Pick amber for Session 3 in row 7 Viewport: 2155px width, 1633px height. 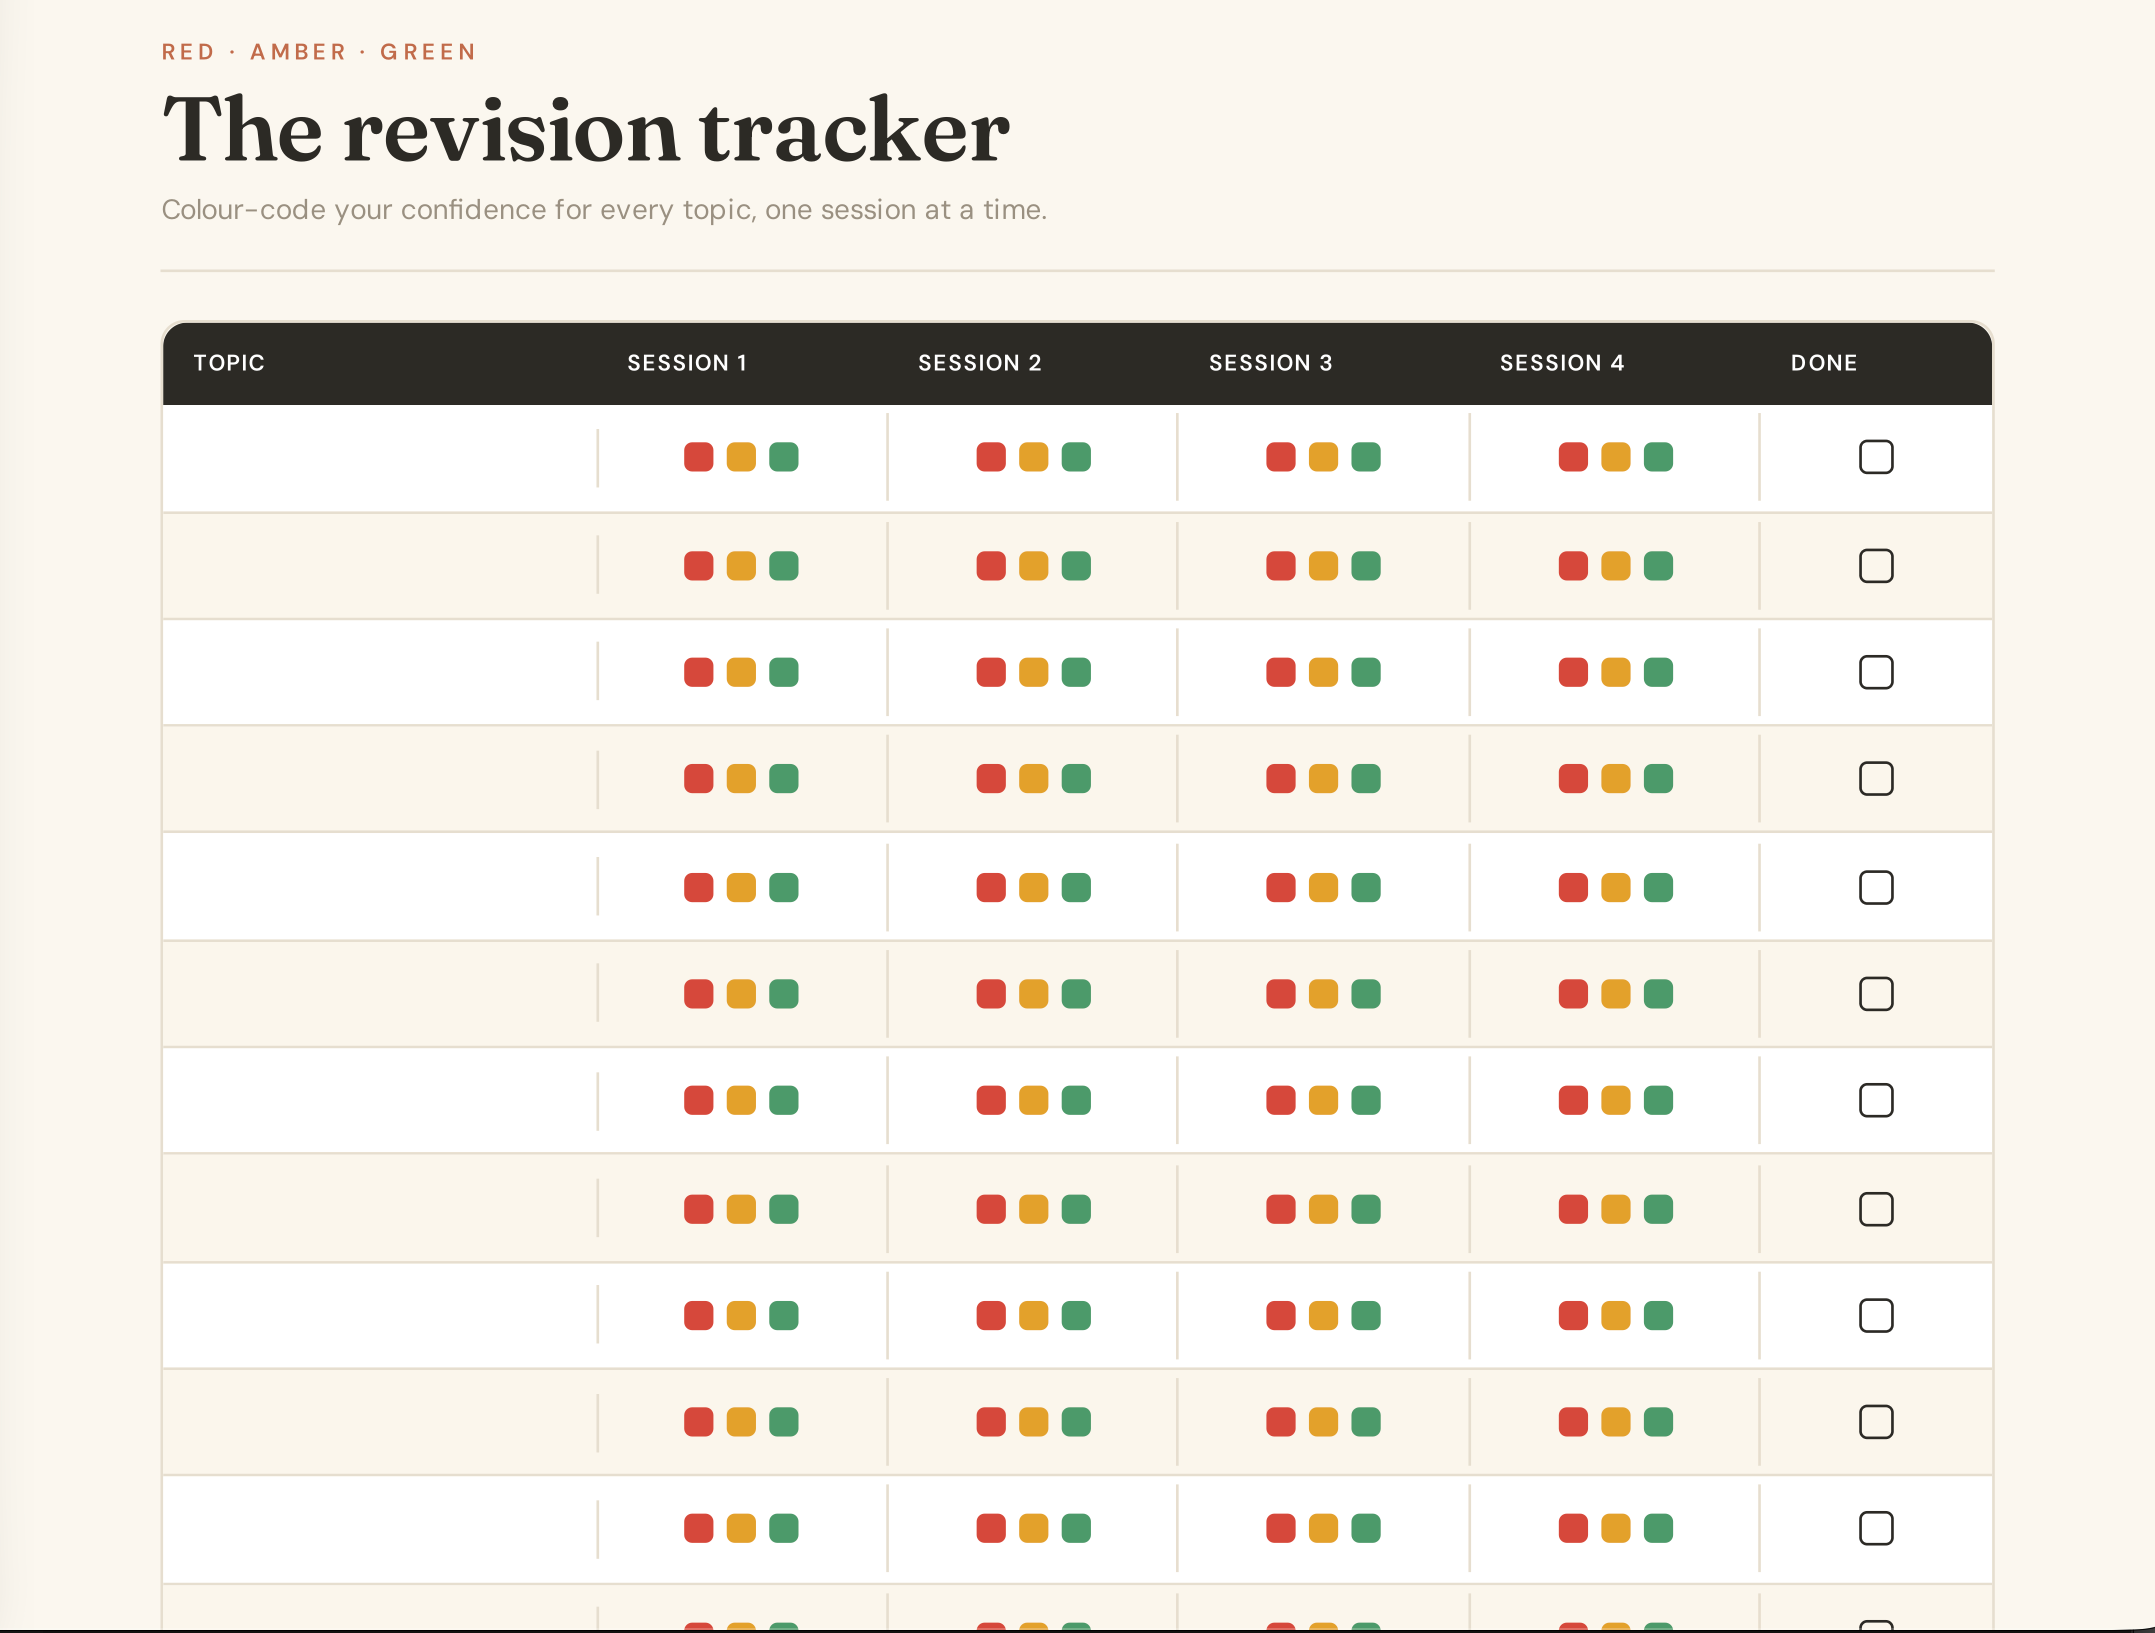tap(1324, 1100)
